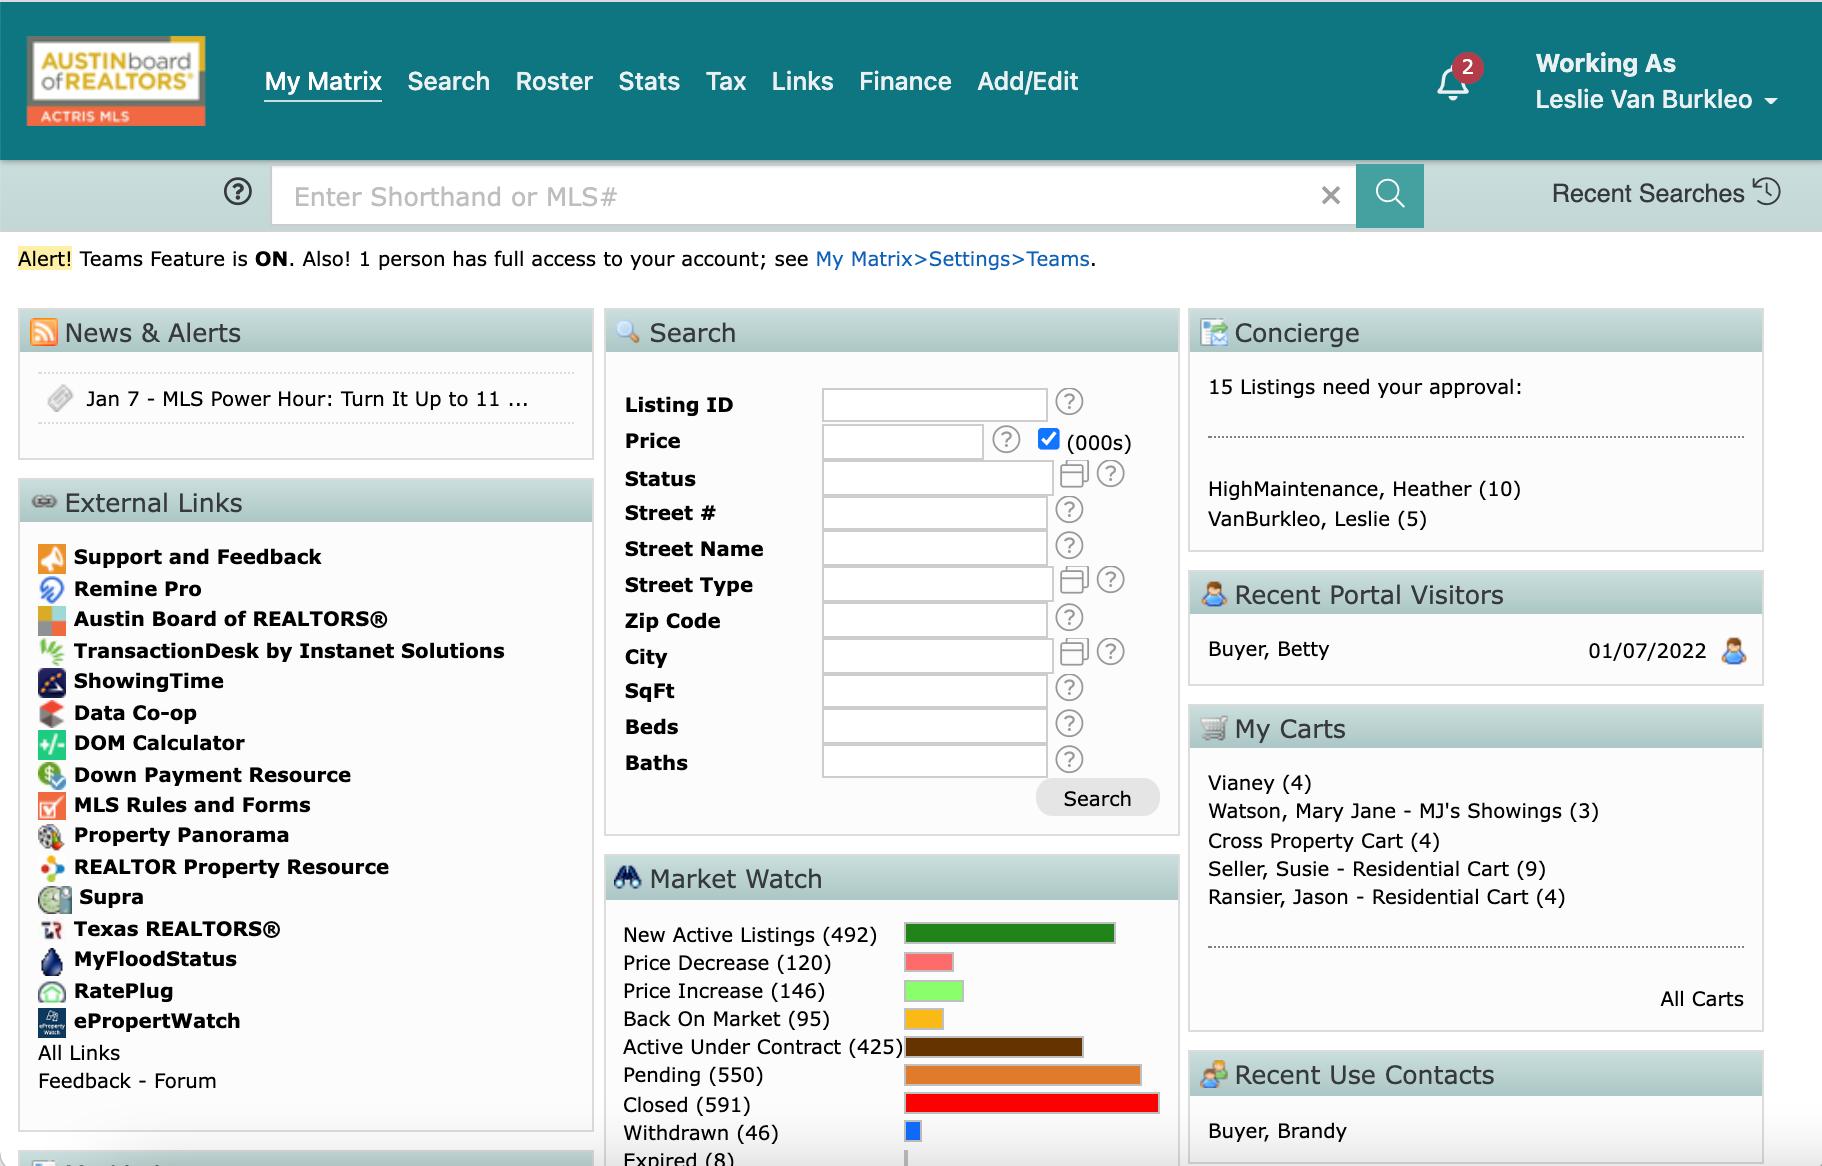This screenshot has width=1822, height=1166.
Task: Open the City value picker list
Action: (x=1074, y=652)
